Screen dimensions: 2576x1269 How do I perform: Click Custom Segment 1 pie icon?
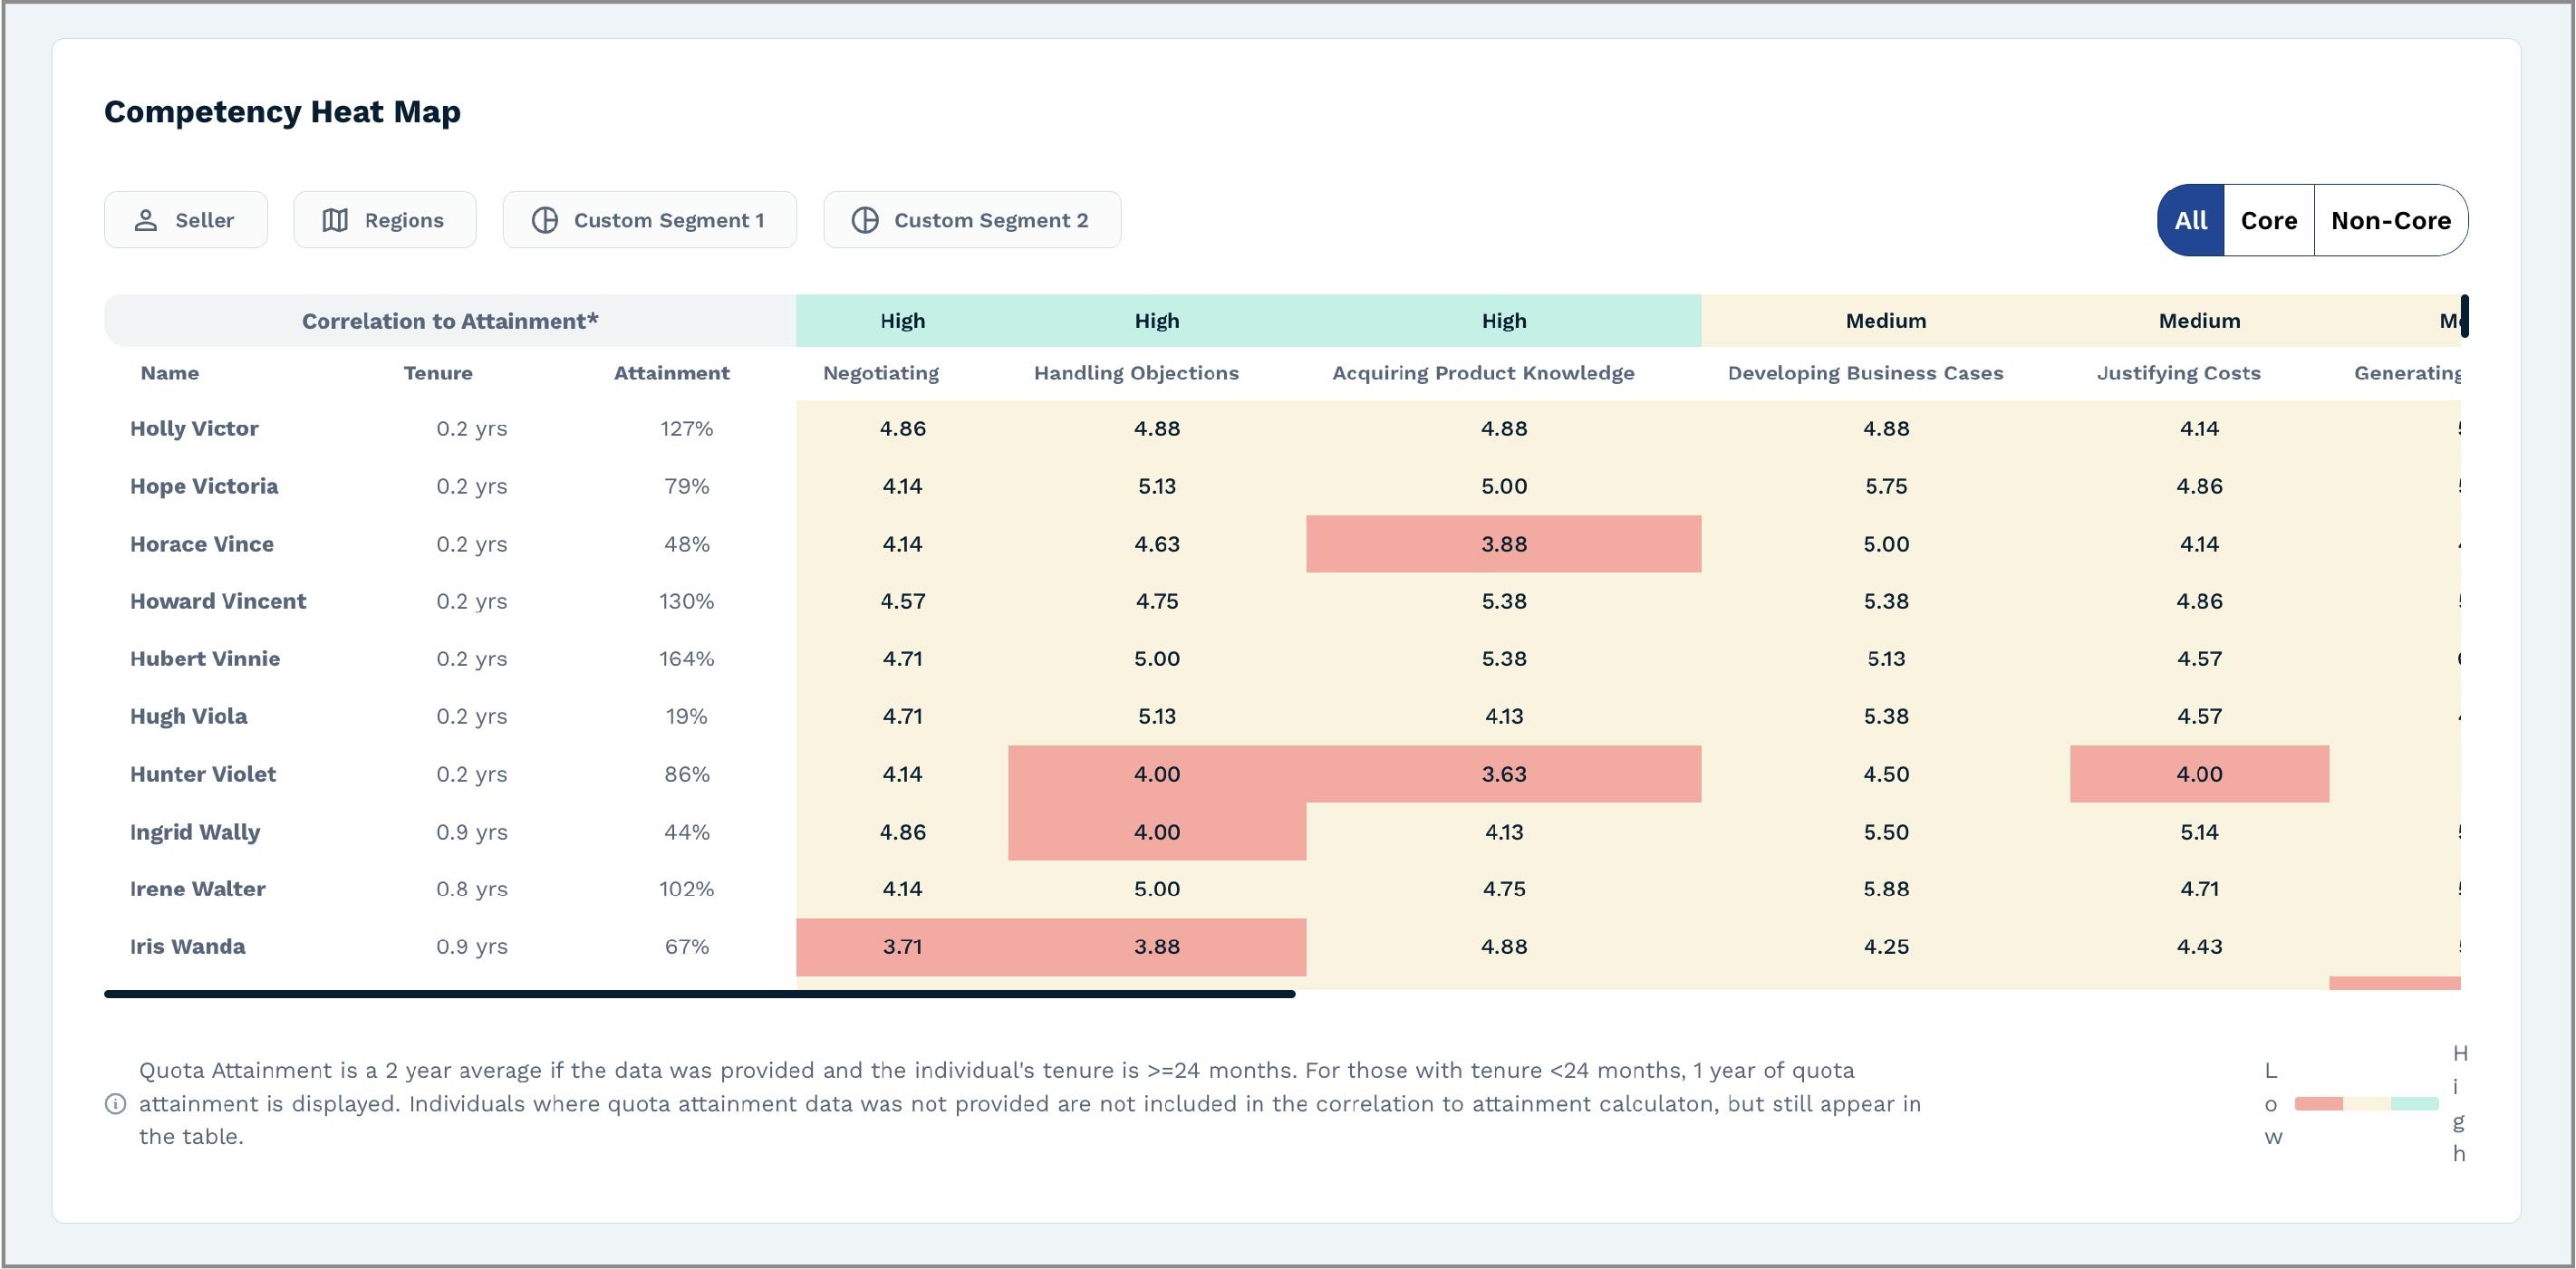coord(545,220)
